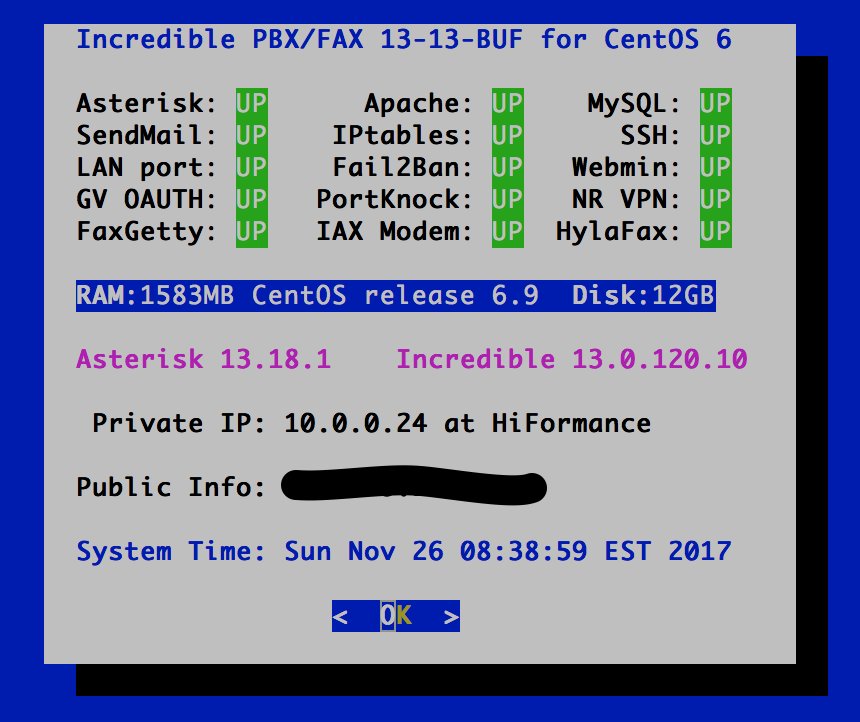Click the UP status next to Fail2Ban
The image size is (860, 722).
point(508,167)
